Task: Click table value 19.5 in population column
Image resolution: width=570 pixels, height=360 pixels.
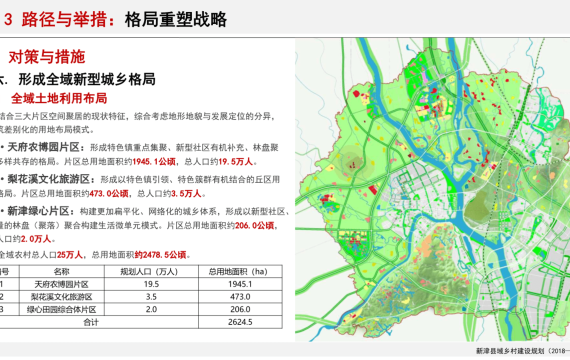Action: (x=151, y=284)
